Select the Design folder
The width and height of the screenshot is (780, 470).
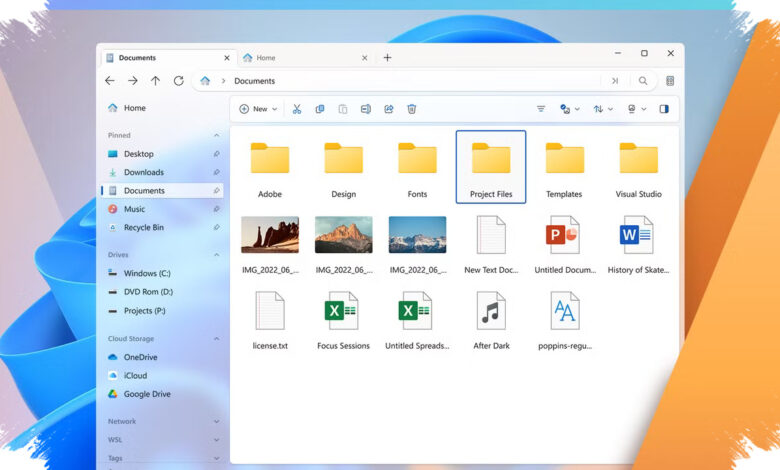pyautogui.click(x=343, y=167)
